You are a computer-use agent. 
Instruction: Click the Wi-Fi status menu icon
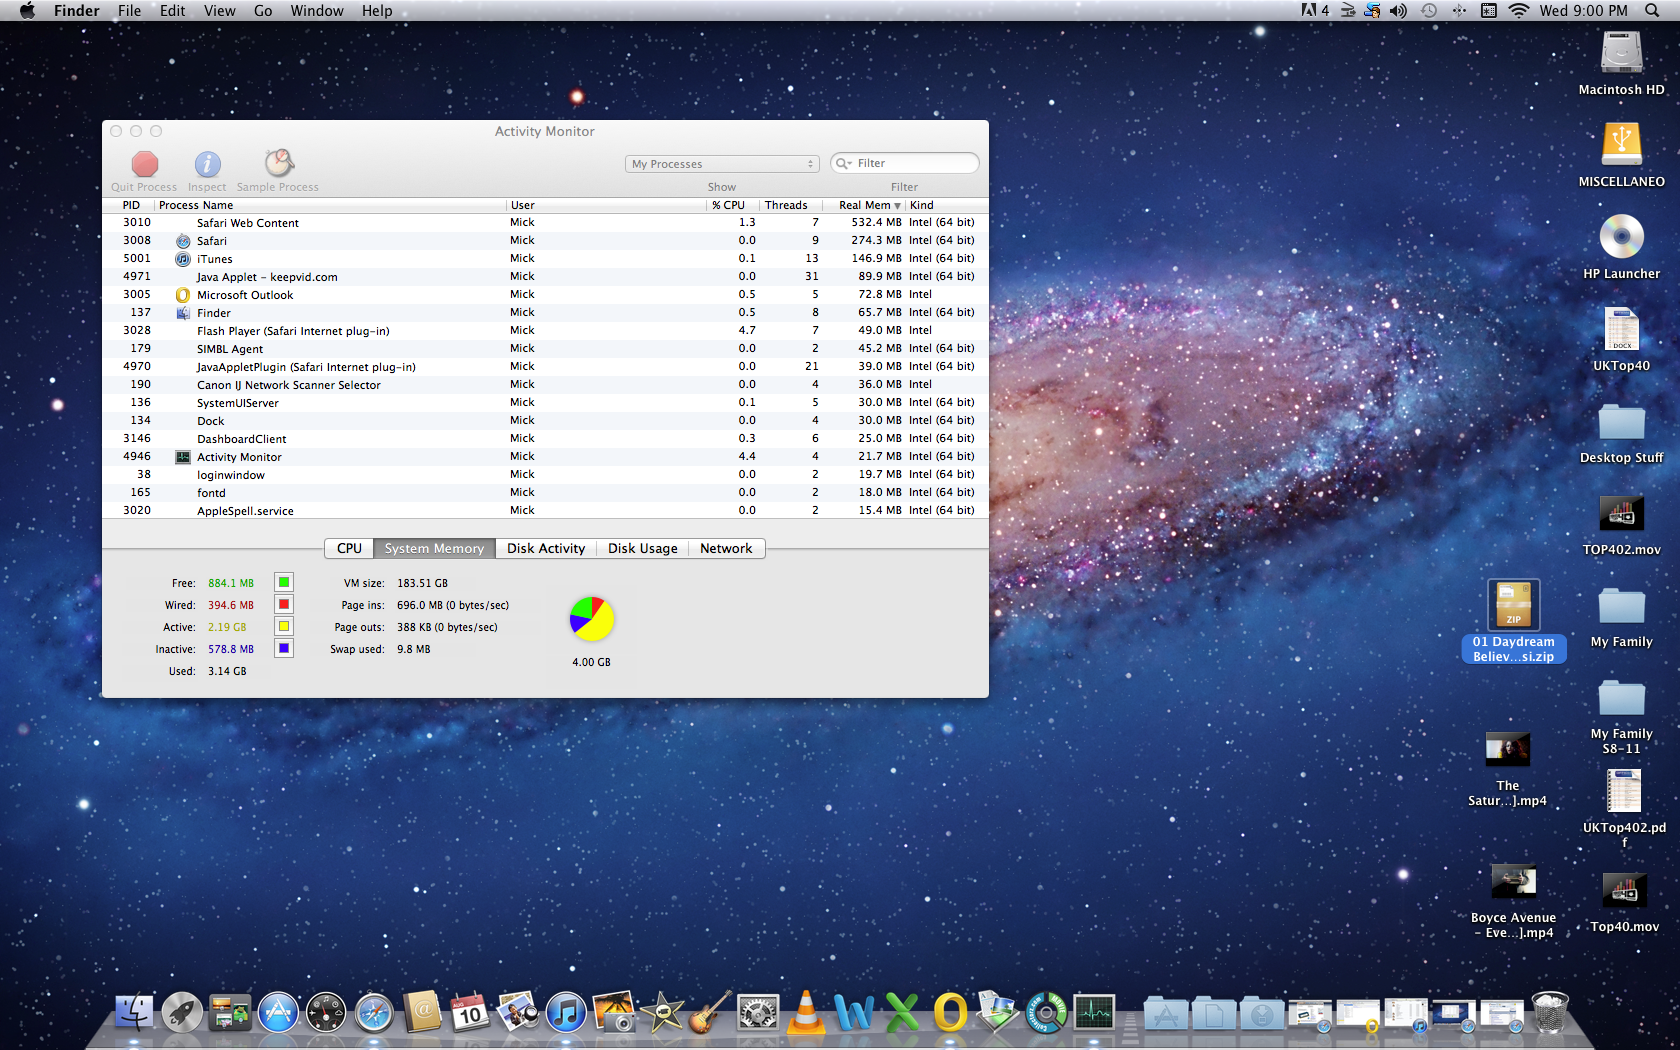[1519, 11]
